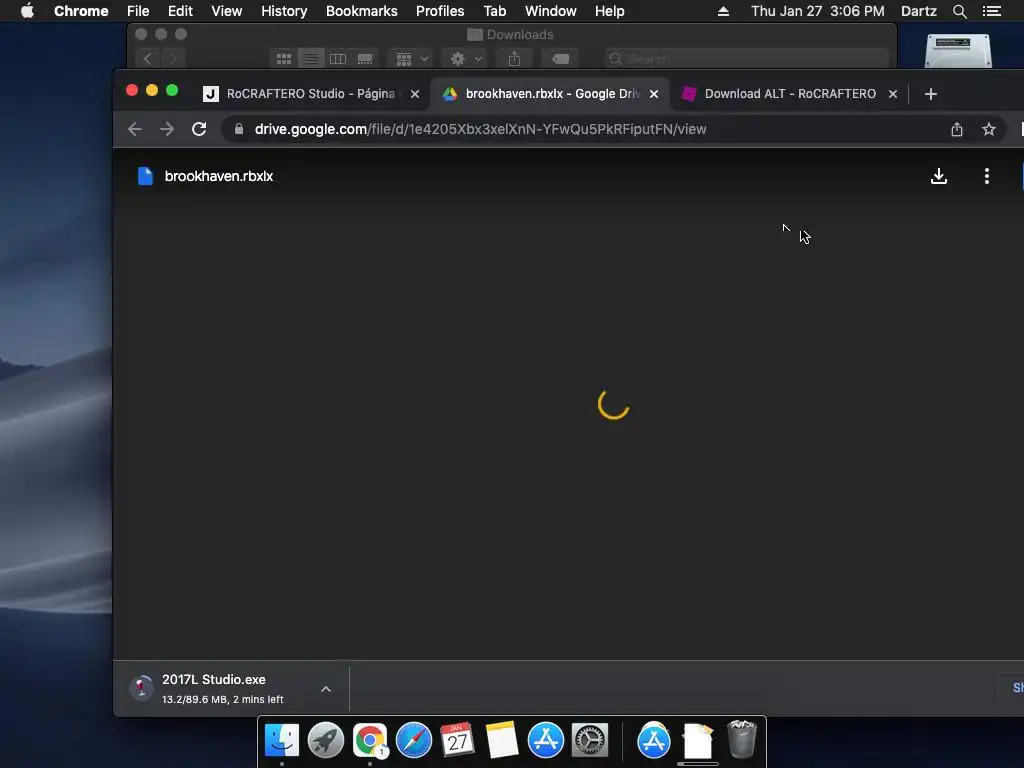Click the back arrow in Downloads Finder window
Viewport: 1024px width, 768px height.
coord(148,59)
